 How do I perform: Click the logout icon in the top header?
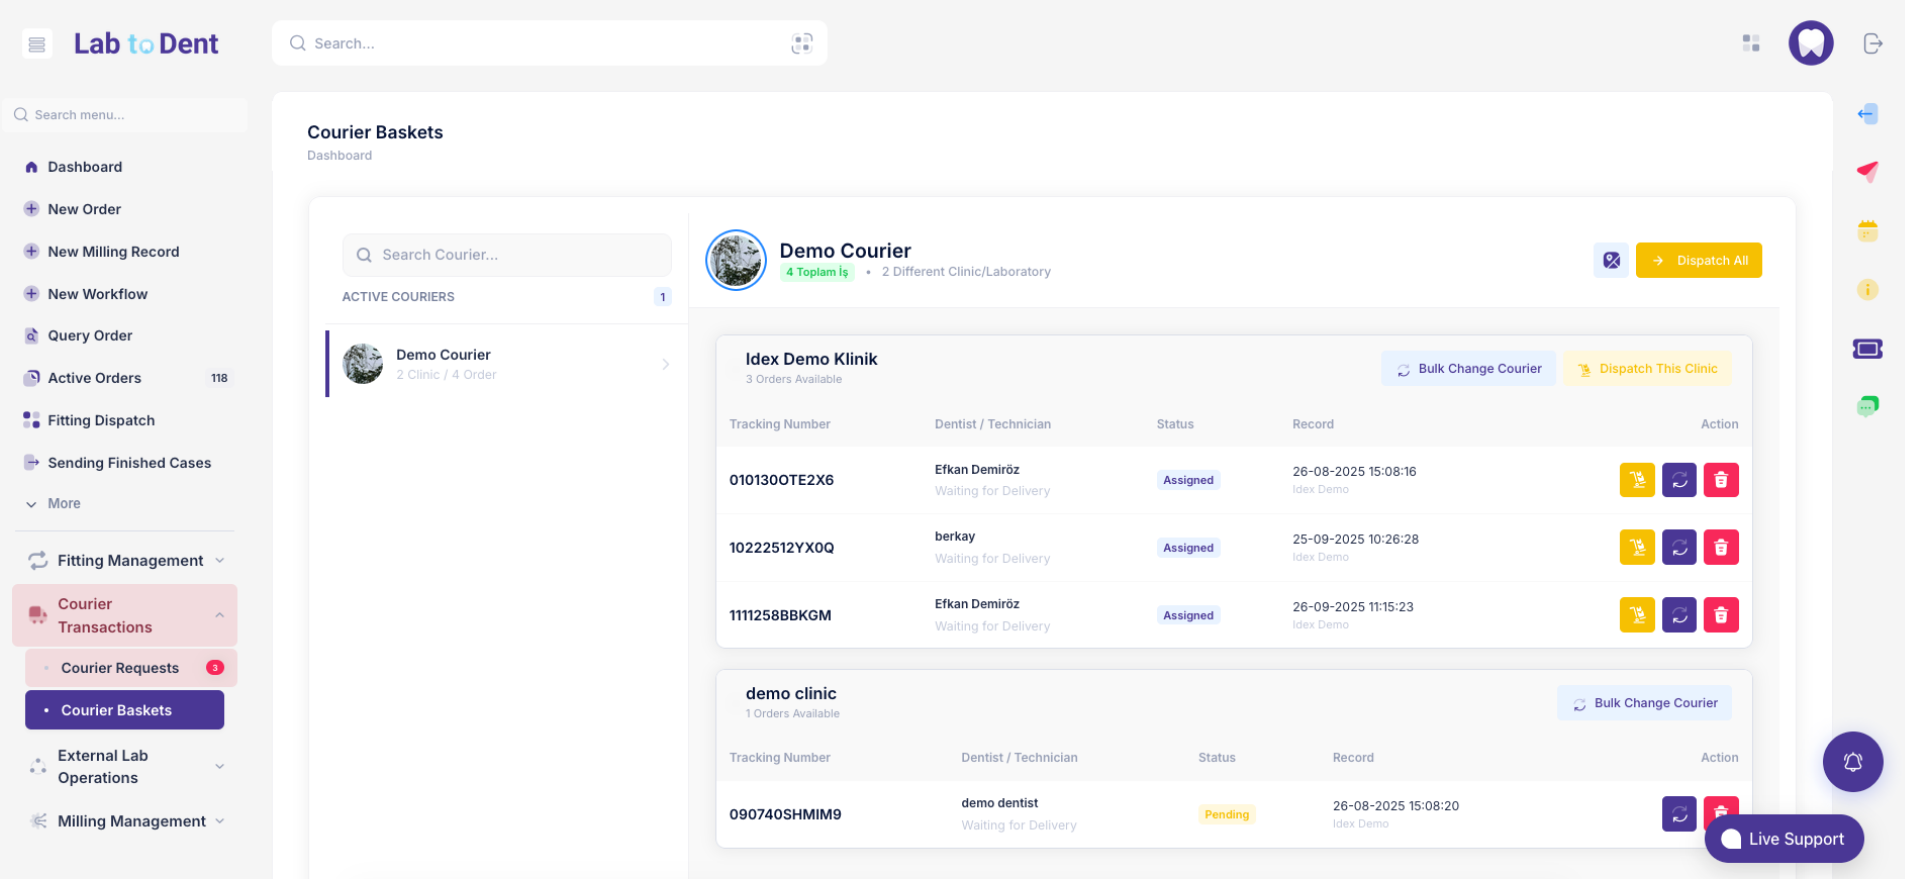coord(1872,44)
